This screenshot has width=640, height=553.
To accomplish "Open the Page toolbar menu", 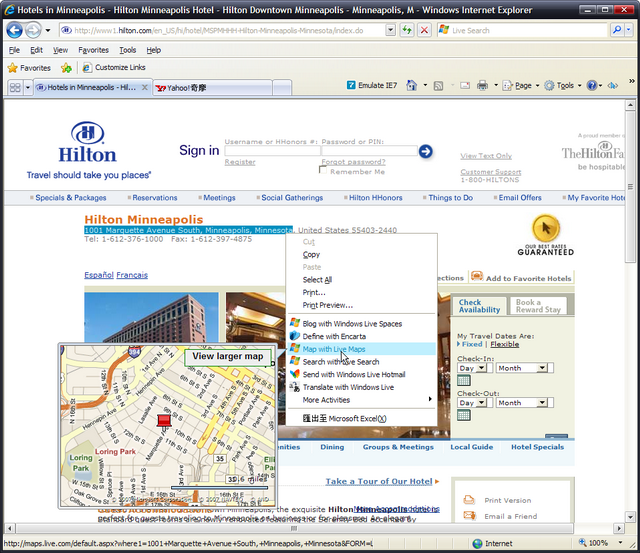I will click(521, 85).
